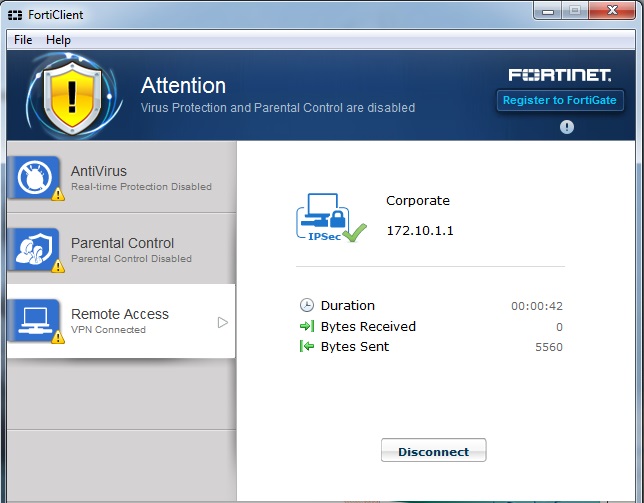Click the Corporate connection name
The width and height of the screenshot is (644, 503).
pos(418,201)
